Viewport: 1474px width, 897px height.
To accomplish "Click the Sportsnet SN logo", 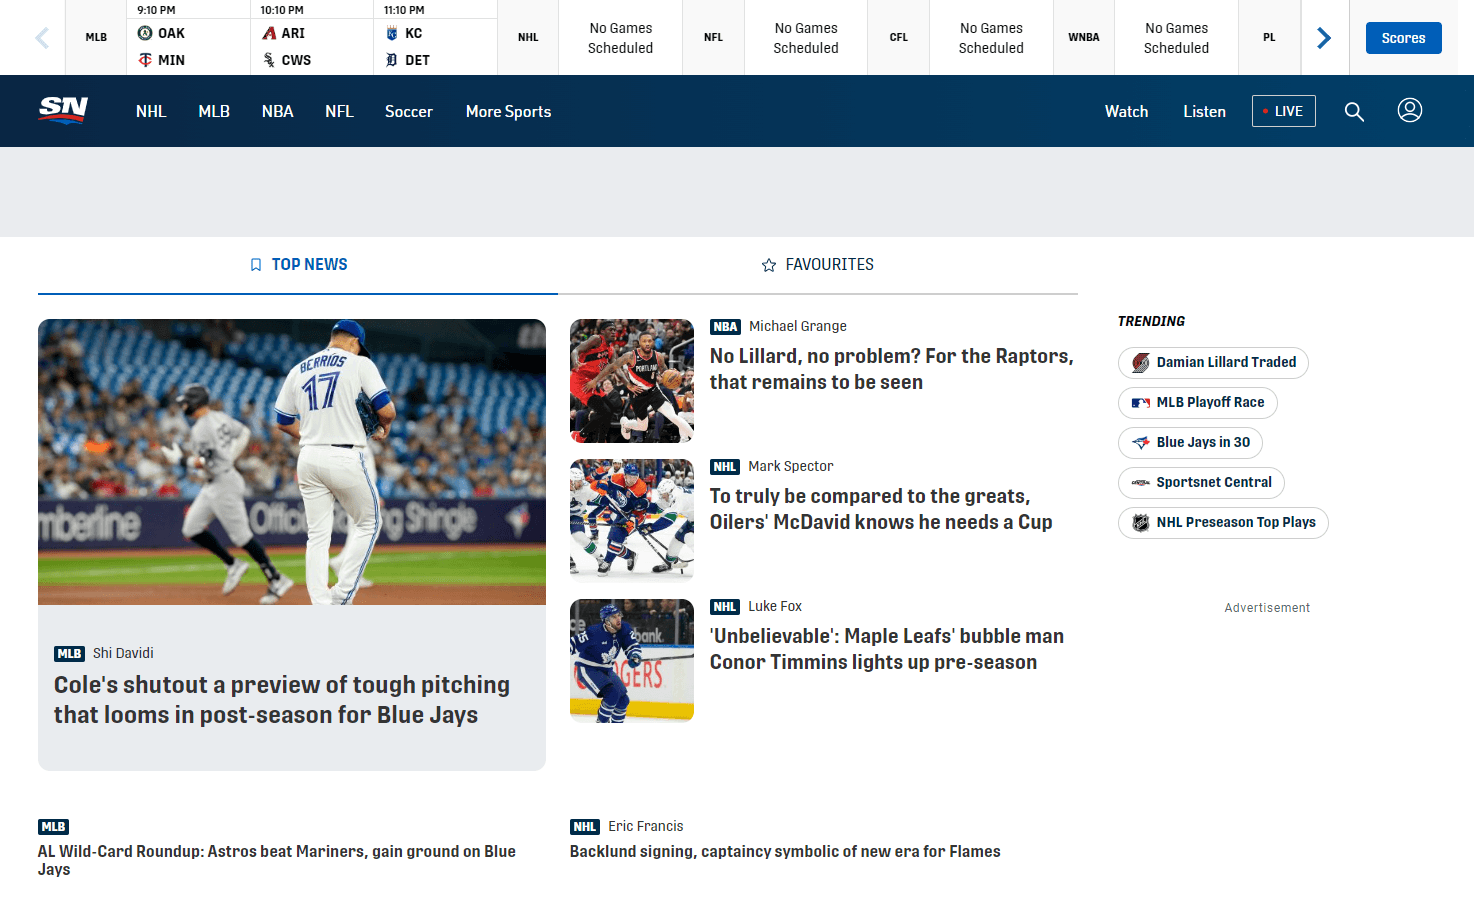I will tap(63, 110).
